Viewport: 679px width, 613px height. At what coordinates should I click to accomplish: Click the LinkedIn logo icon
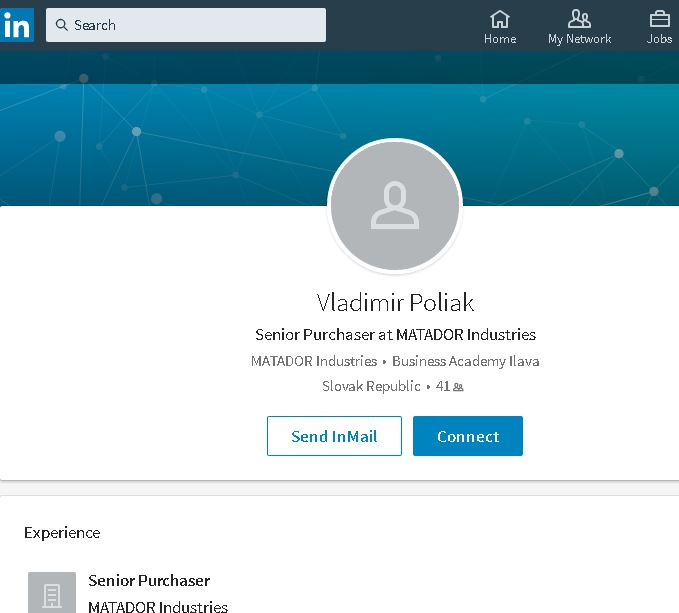[x=17, y=25]
